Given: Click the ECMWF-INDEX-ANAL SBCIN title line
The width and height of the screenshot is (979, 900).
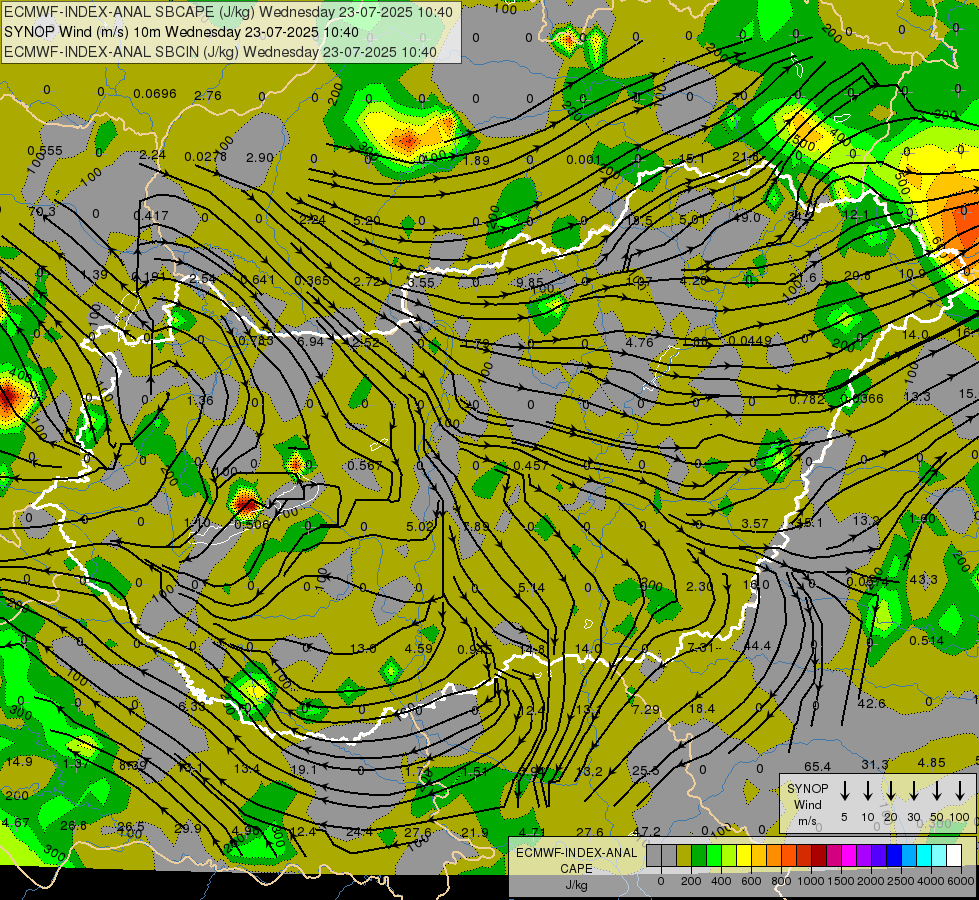Looking at the screenshot, I should (x=220, y=52).
